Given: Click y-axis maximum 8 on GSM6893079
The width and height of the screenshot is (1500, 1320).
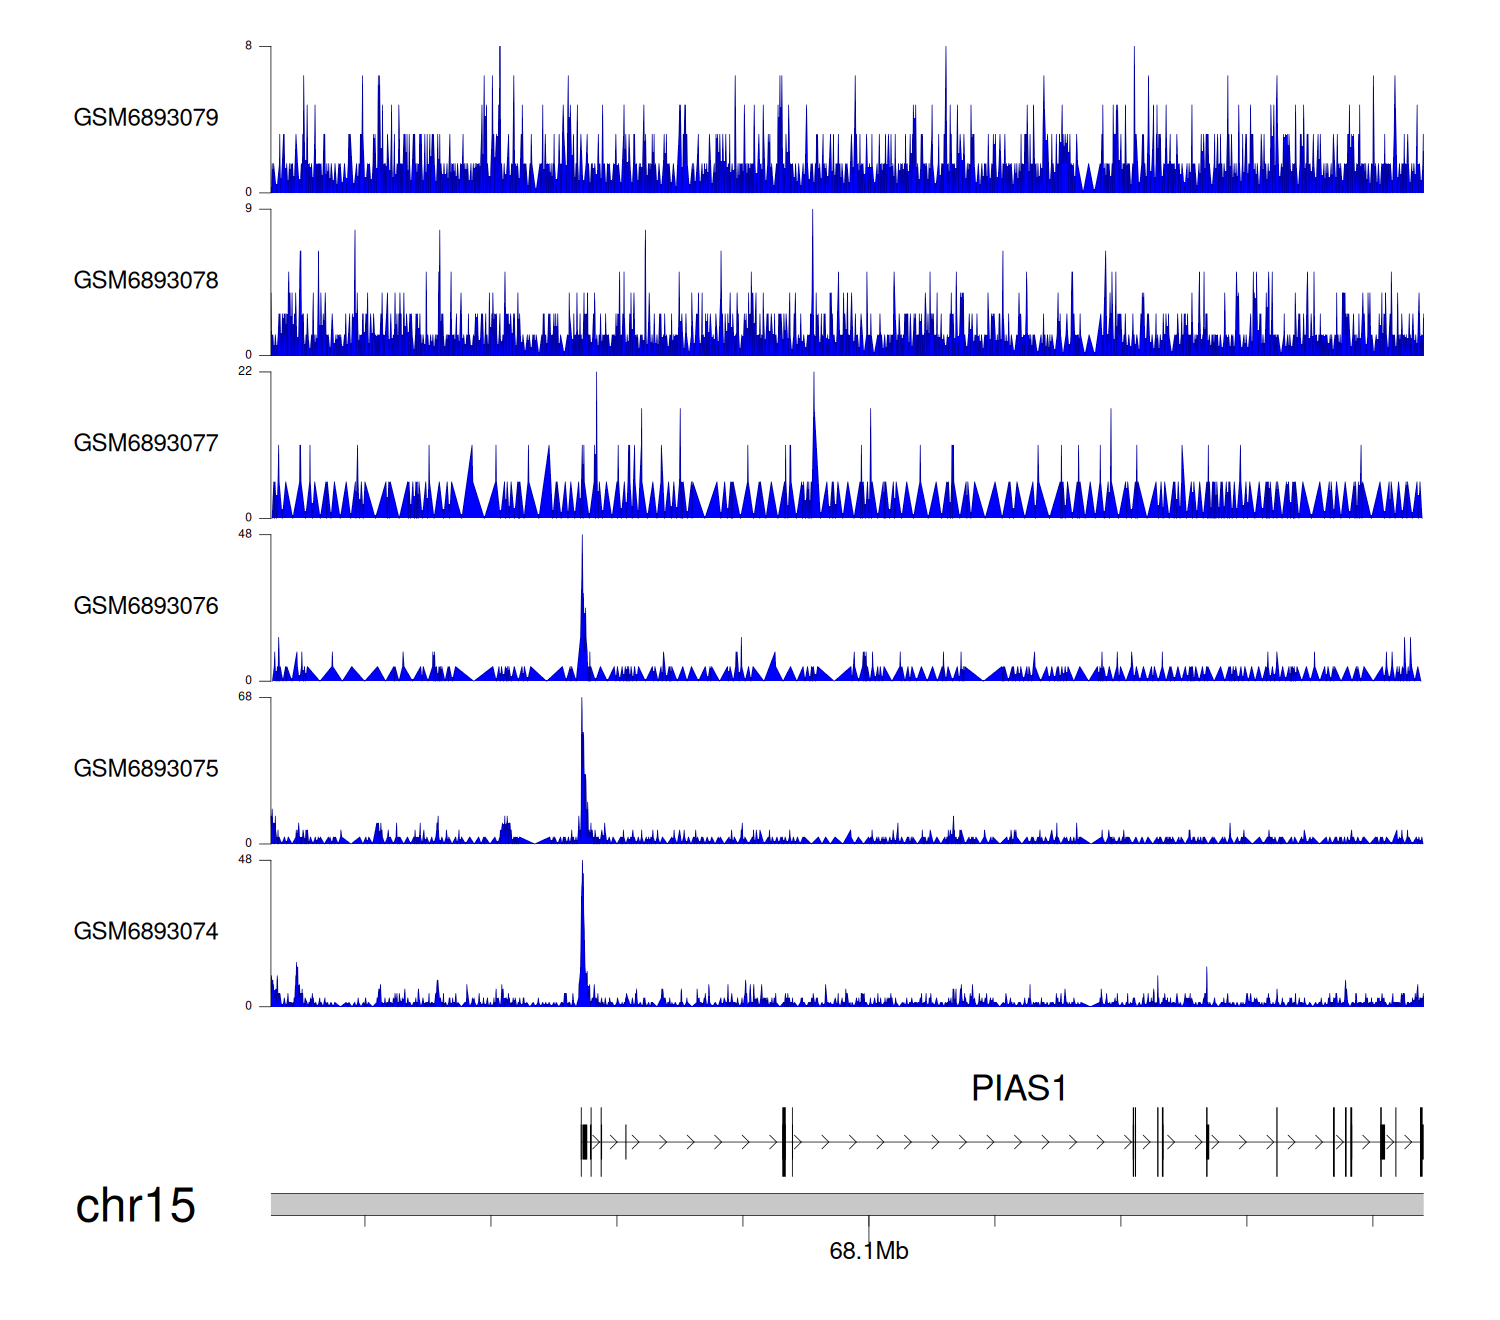Looking at the screenshot, I should 249,46.
